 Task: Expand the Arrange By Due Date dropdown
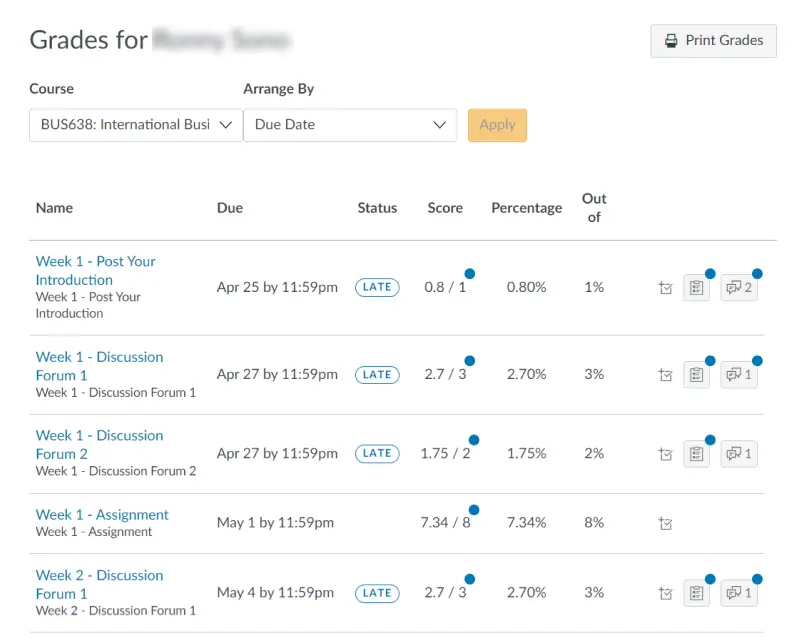click(x=350, y=125)
